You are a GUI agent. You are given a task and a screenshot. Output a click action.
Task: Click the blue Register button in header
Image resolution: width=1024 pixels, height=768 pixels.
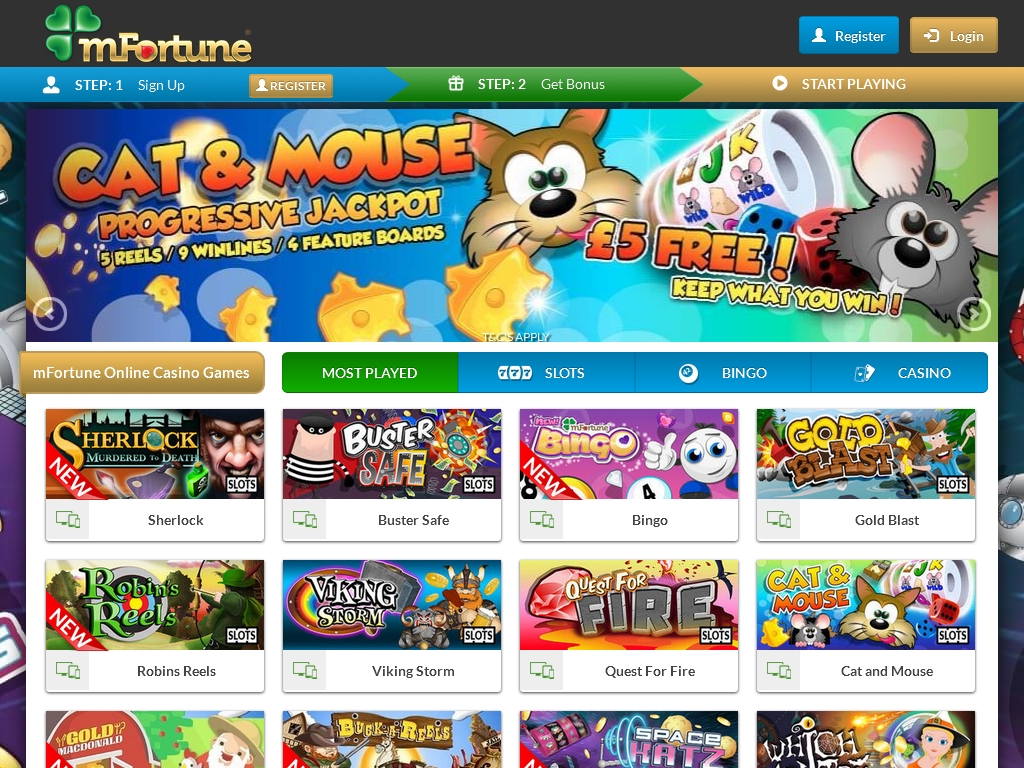click(x=849, y=35)
